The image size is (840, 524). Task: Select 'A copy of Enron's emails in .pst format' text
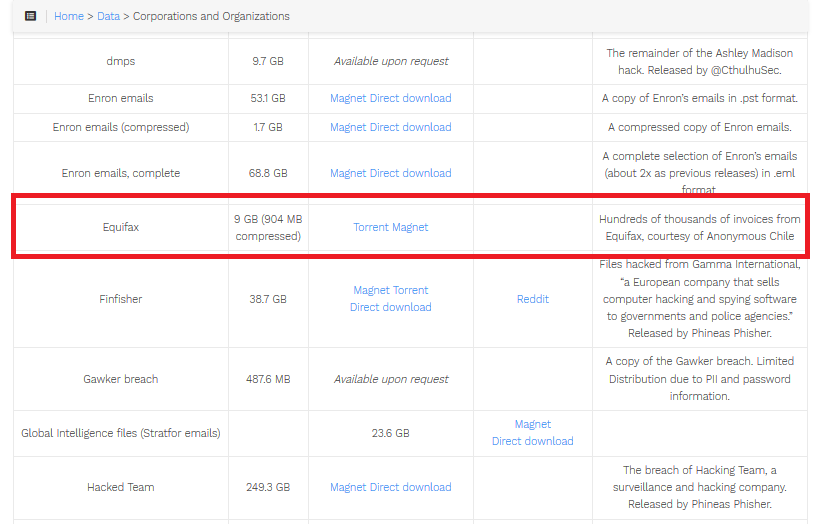click(x=700, y=98)
